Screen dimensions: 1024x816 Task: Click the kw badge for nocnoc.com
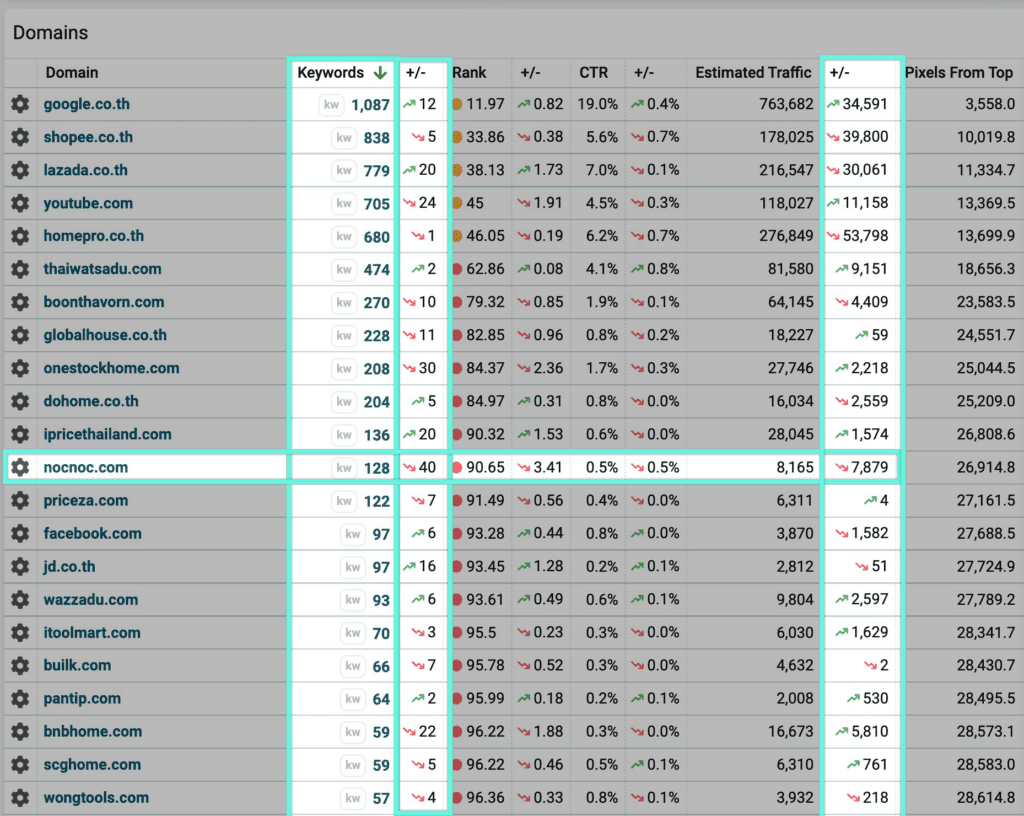point(344,467)
